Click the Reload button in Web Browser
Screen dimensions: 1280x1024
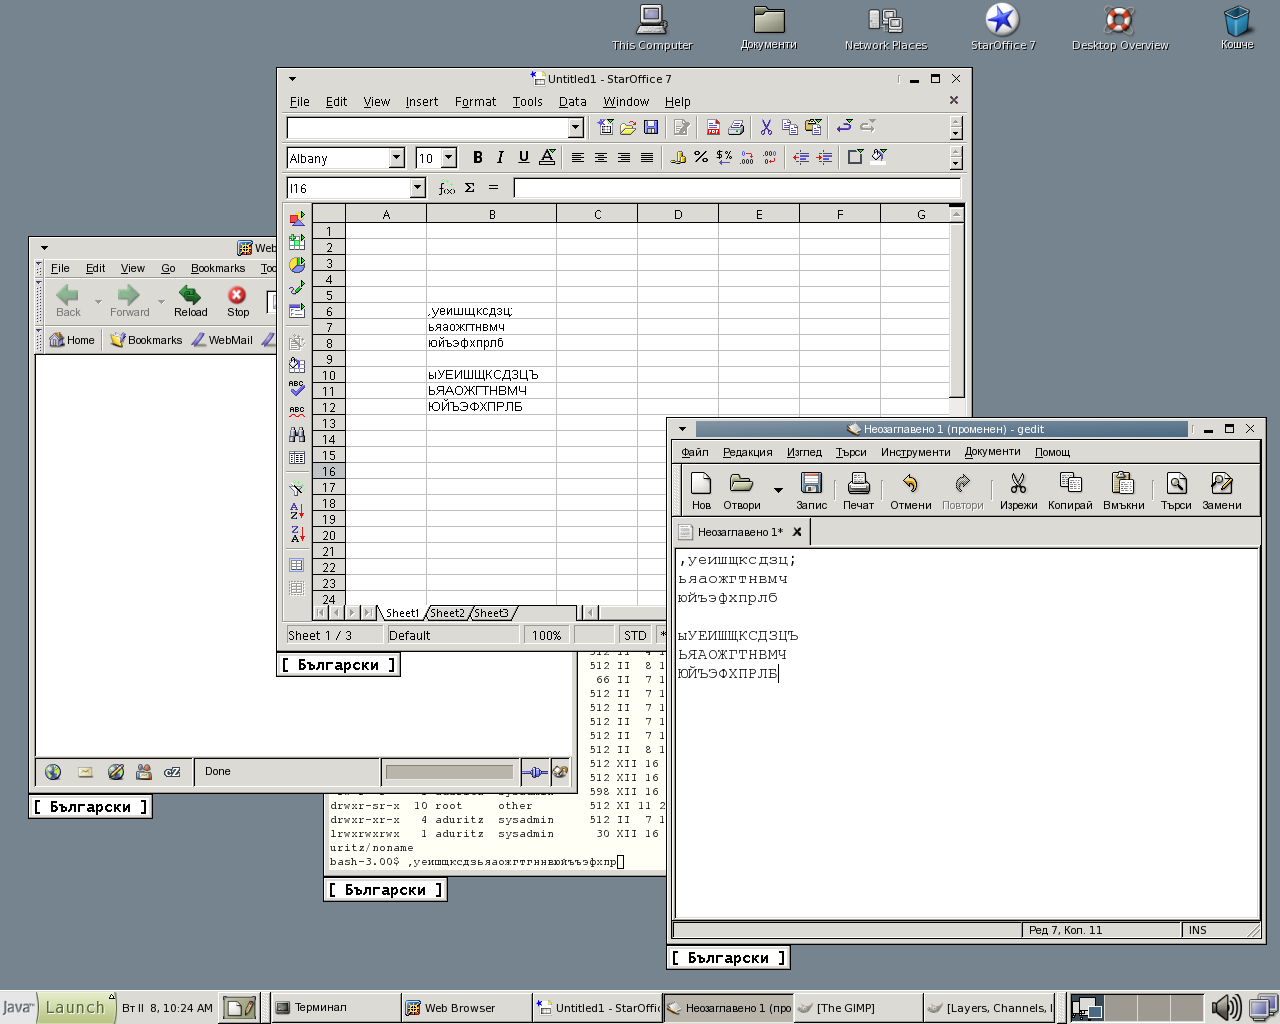pyautogui.click(x=190, y=300)
